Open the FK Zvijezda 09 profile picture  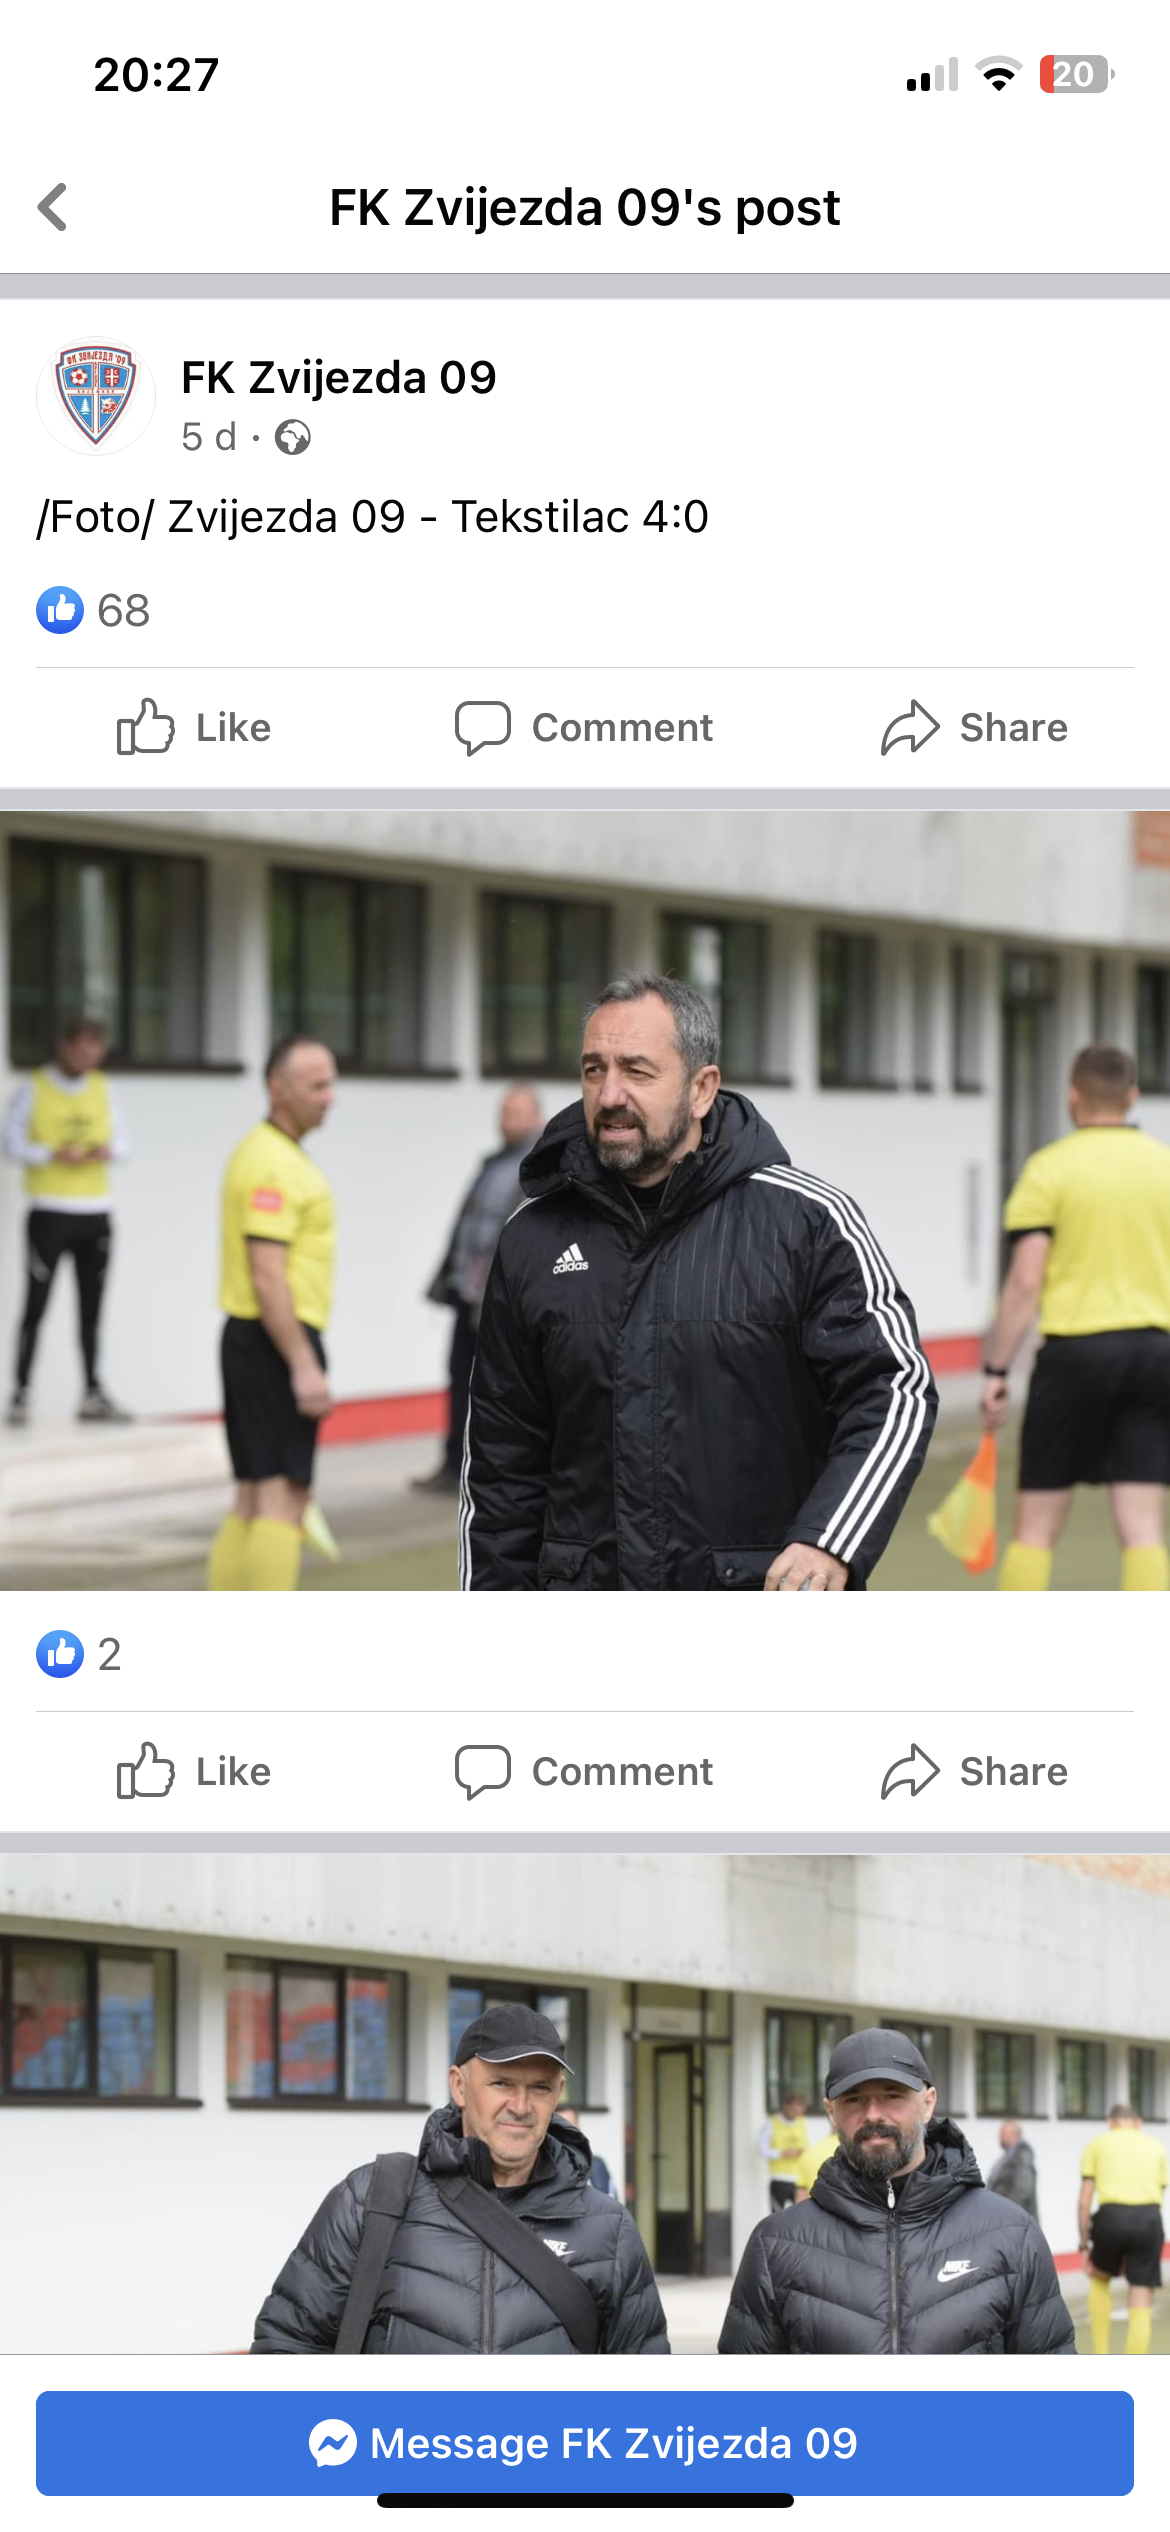[x=96, y=396]
